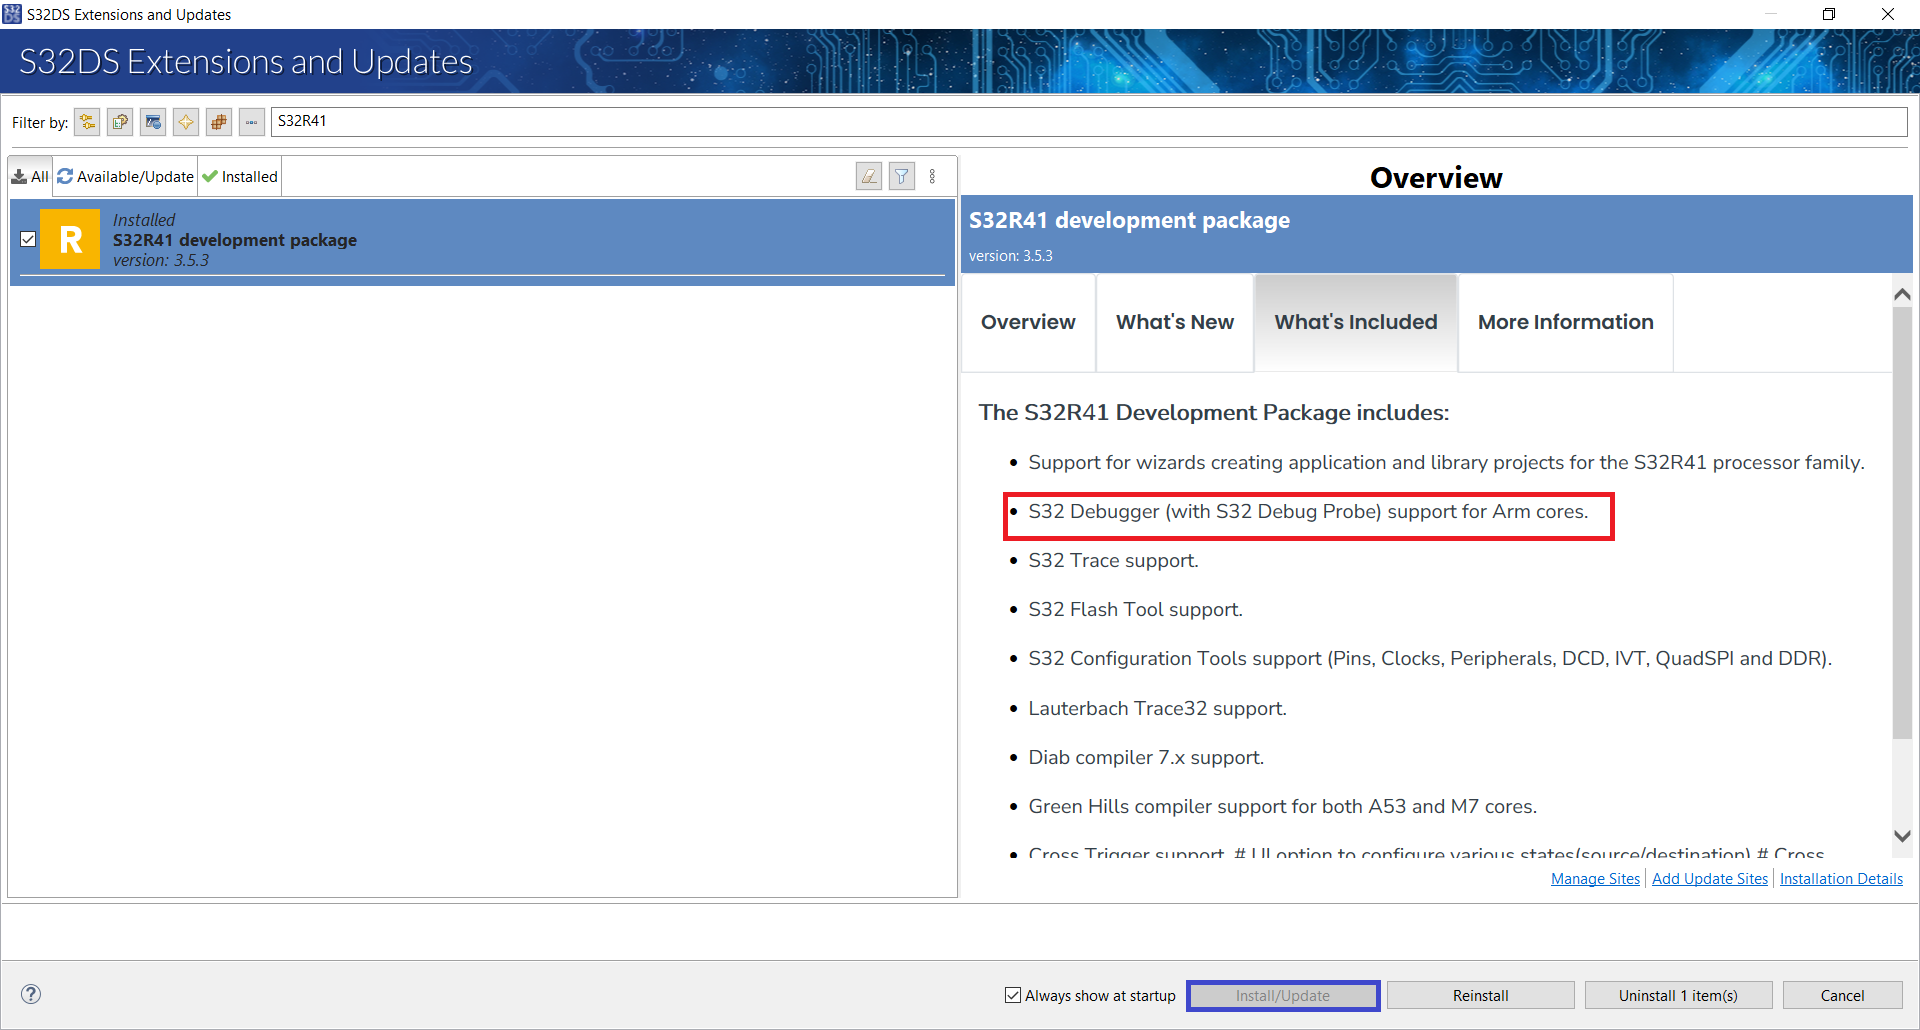Click Uninstall 1 item(s) button
The width and height of the screenshot is (1920, 1030).
coord(1679,995)
